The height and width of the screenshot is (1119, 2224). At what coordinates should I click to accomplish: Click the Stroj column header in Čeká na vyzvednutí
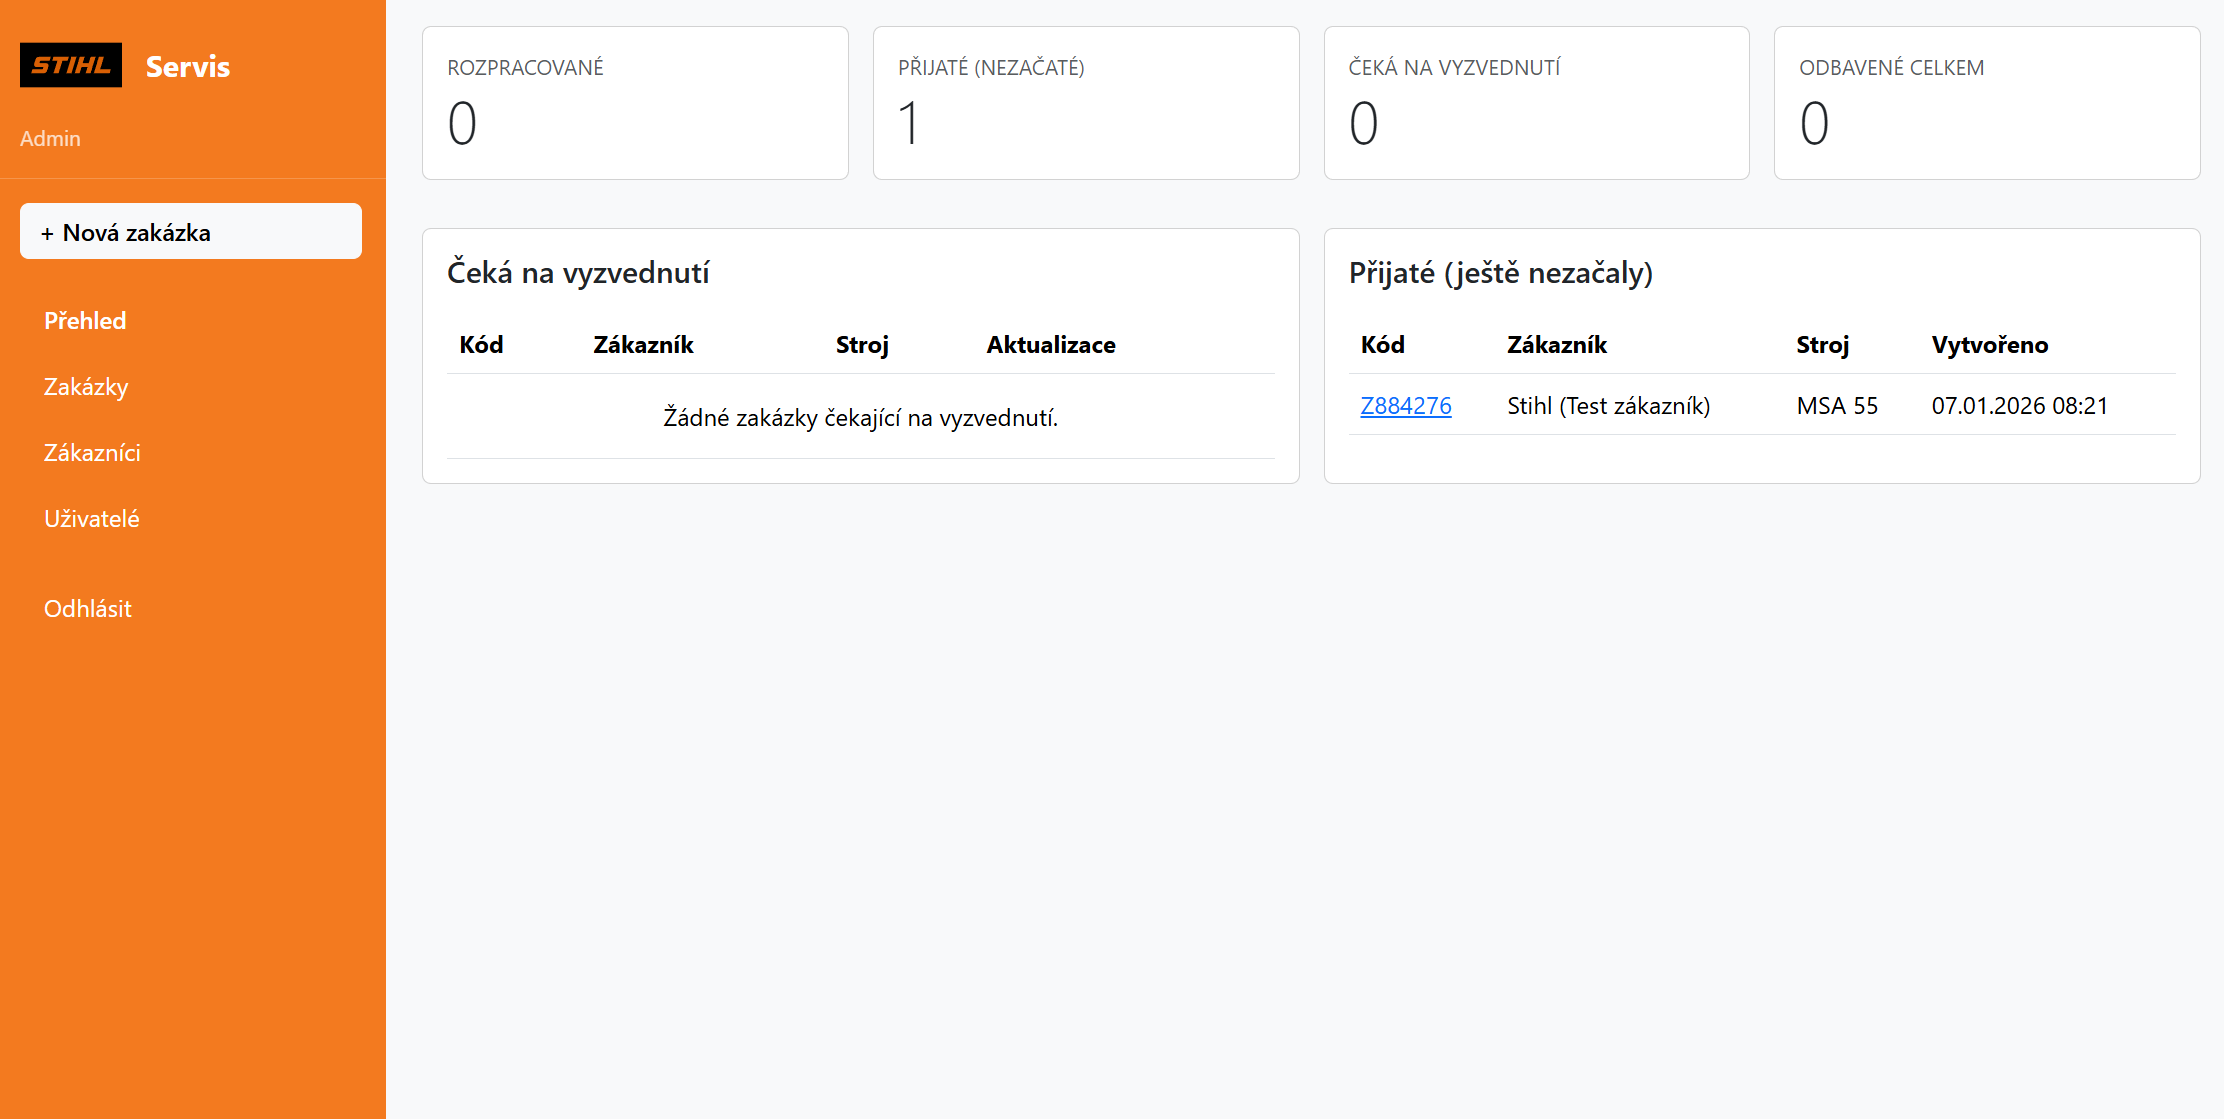[862, 344]
